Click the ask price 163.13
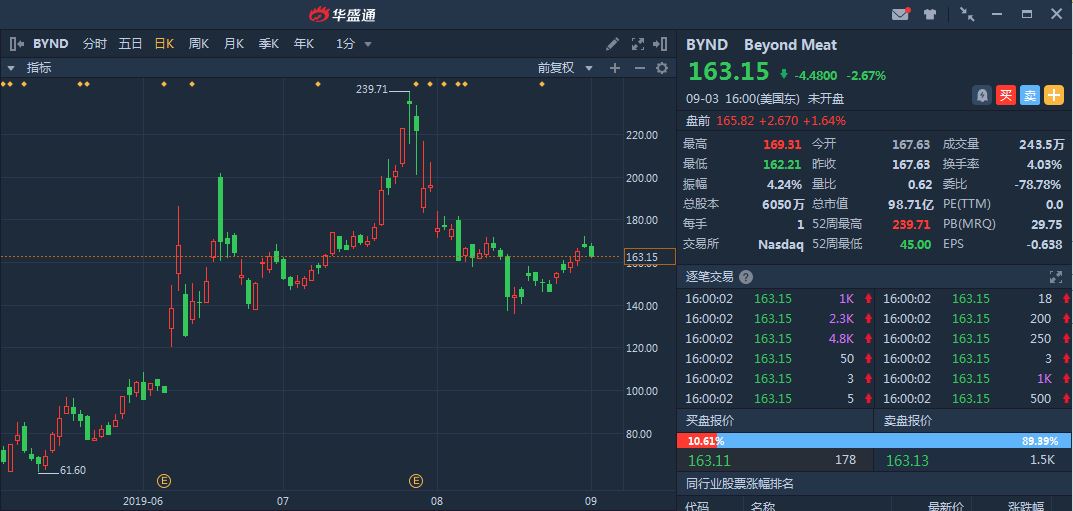The height and width of the screenshot is (511, 1073). [x=907, y=460]
